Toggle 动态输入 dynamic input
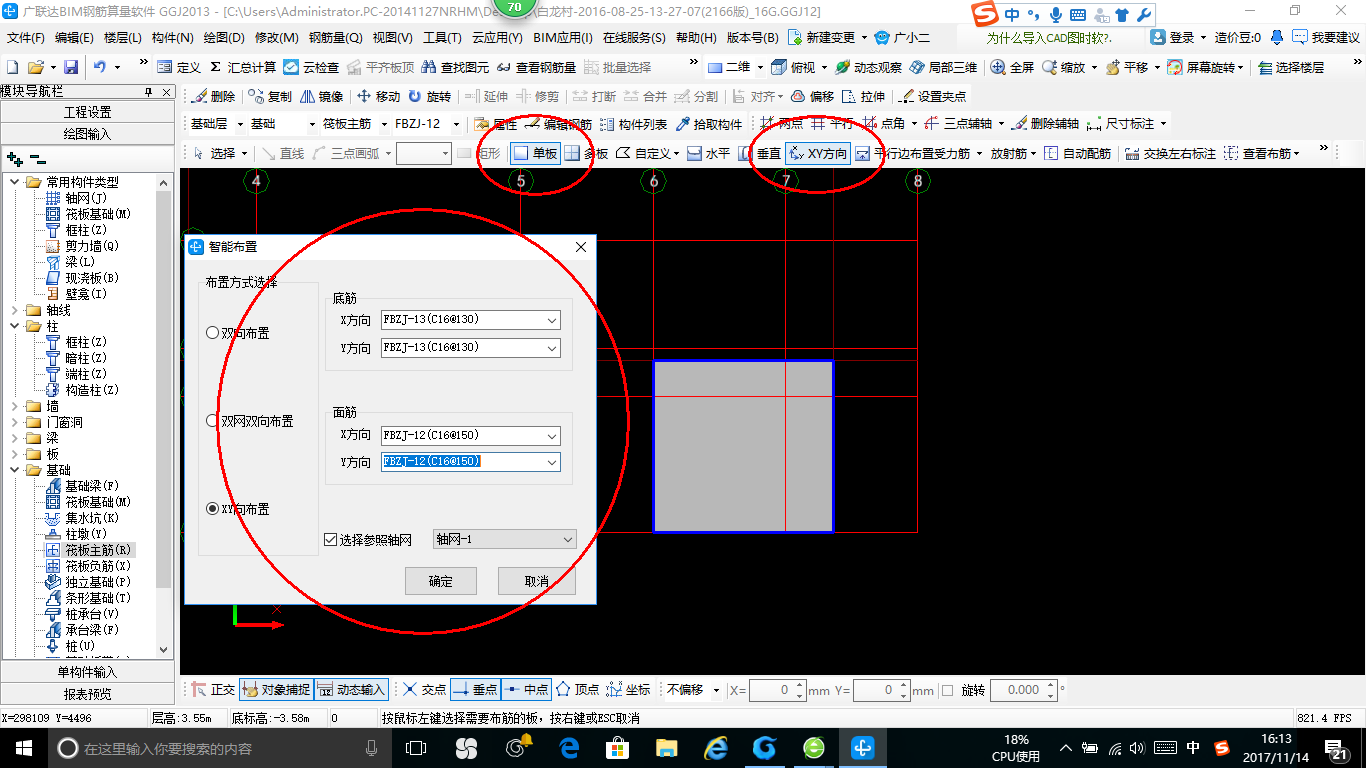The height and width of the screenshot is (768, 1366). pos(351,689)
